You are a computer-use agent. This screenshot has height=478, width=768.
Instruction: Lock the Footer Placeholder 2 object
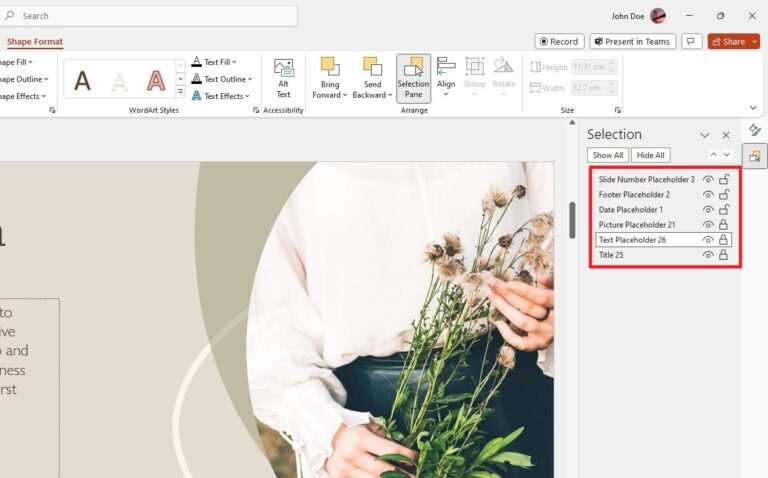[x=723, y=195]
